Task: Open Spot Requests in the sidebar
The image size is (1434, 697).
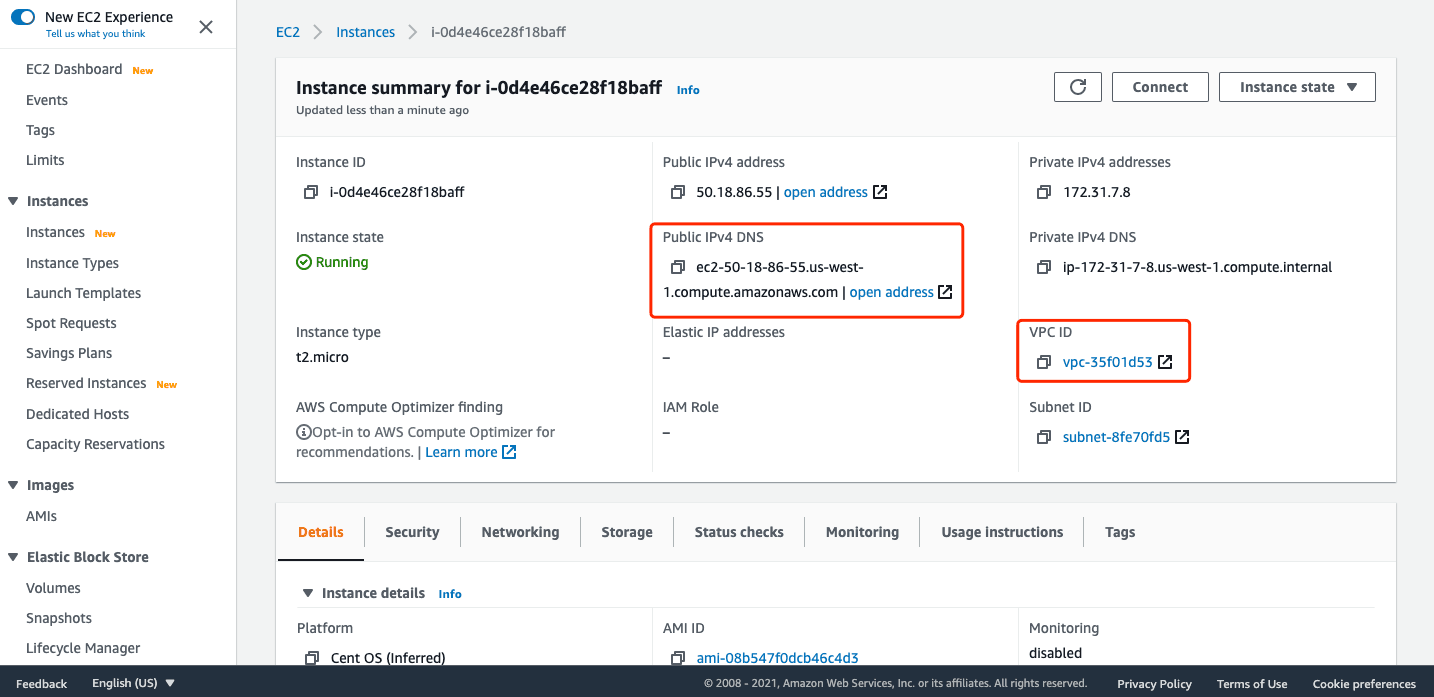Action: (x=71, y=323)
